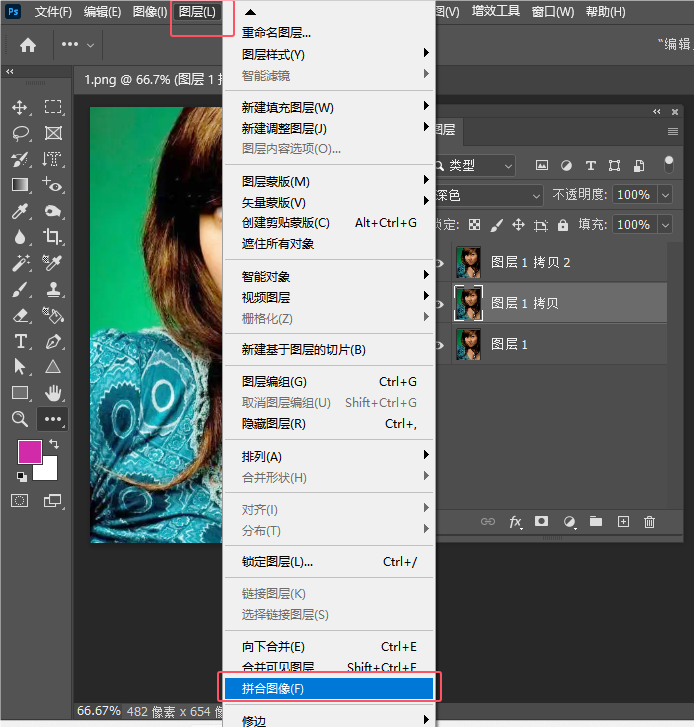
Task: Select the Brush tool
Action: 19,290
